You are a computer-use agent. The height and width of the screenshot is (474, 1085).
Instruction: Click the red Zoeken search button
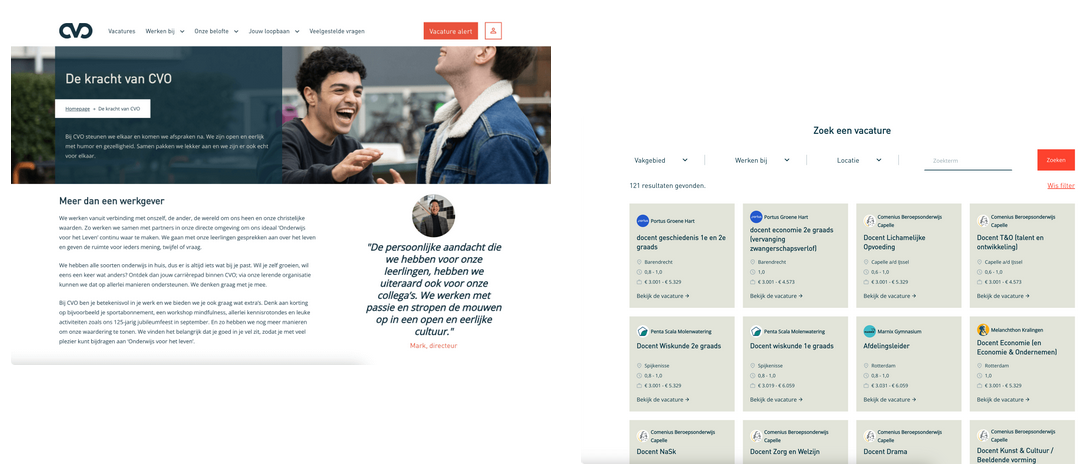1055,160
